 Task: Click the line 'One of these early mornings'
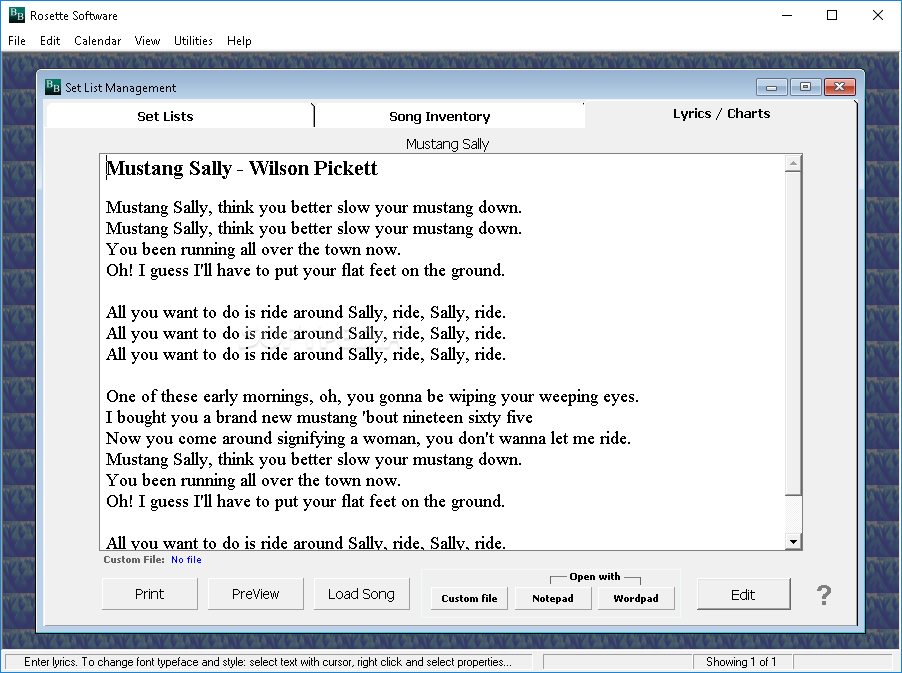pyautogui.click(x=372, y=396)
